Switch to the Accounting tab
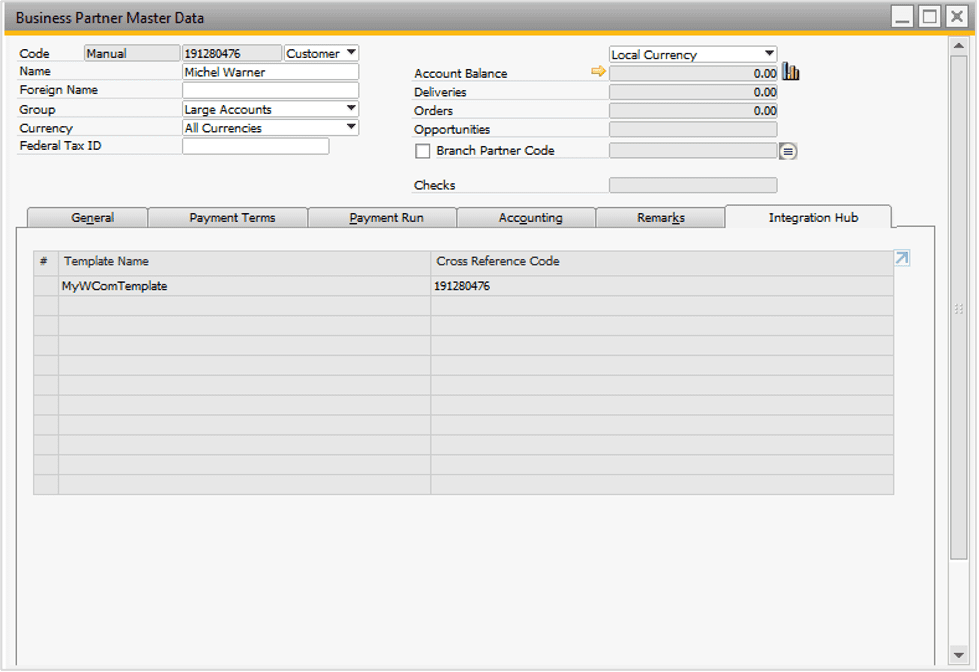Viewport: 979px width, 672px height. pyautogui.click(x=526, y=218)
